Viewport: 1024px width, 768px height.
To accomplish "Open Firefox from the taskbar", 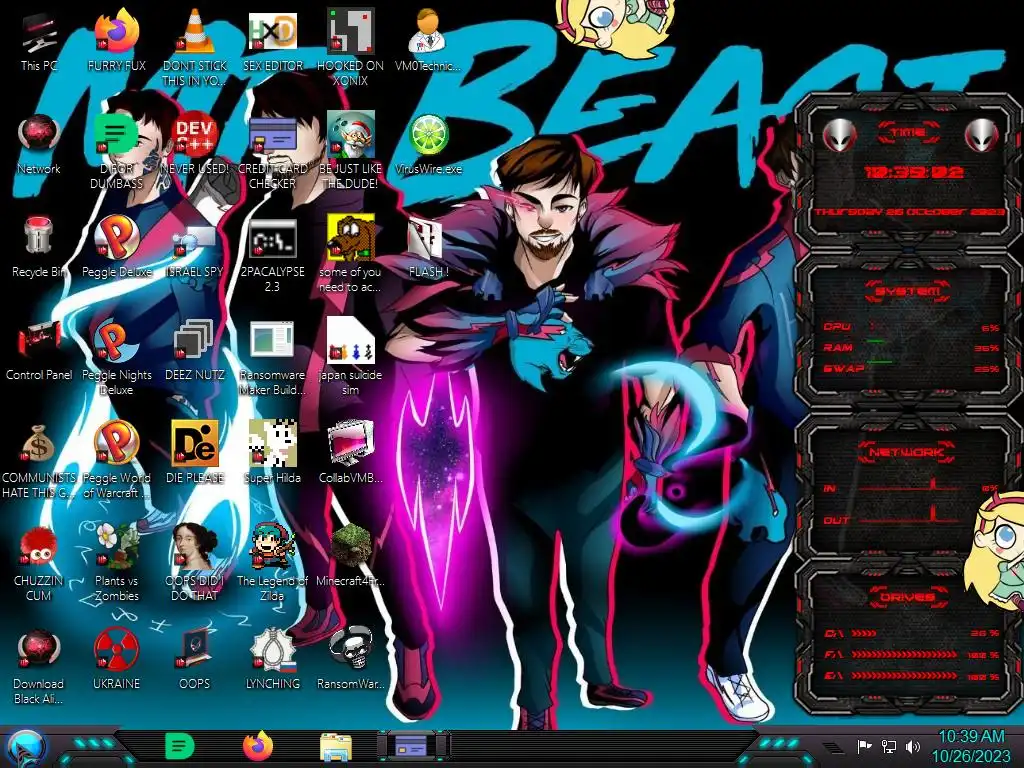I will pos(258,746).
